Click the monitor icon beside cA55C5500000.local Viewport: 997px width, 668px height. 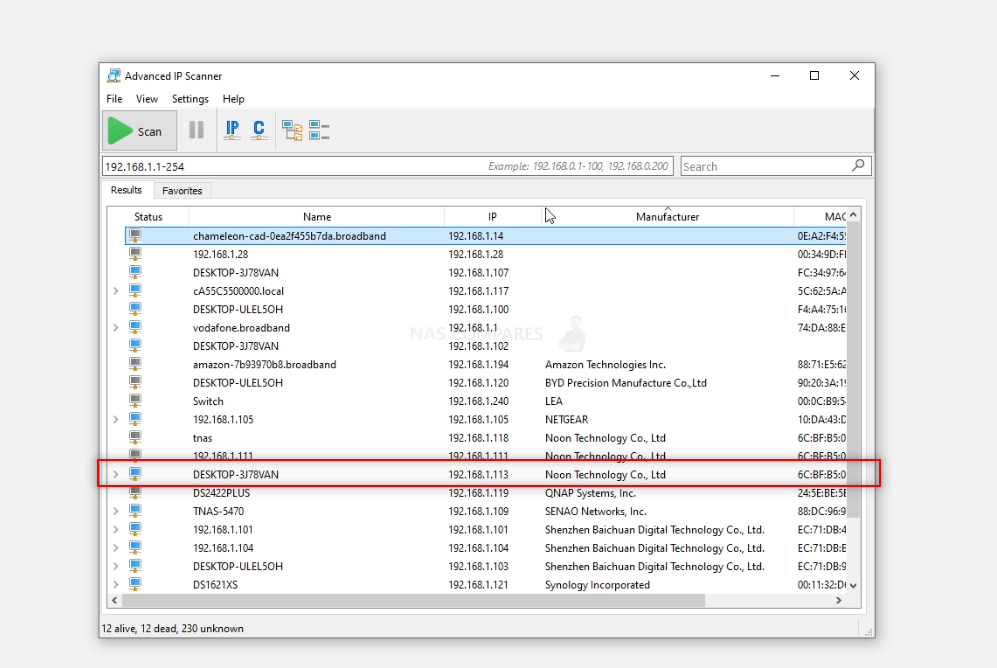click(135, 290)
